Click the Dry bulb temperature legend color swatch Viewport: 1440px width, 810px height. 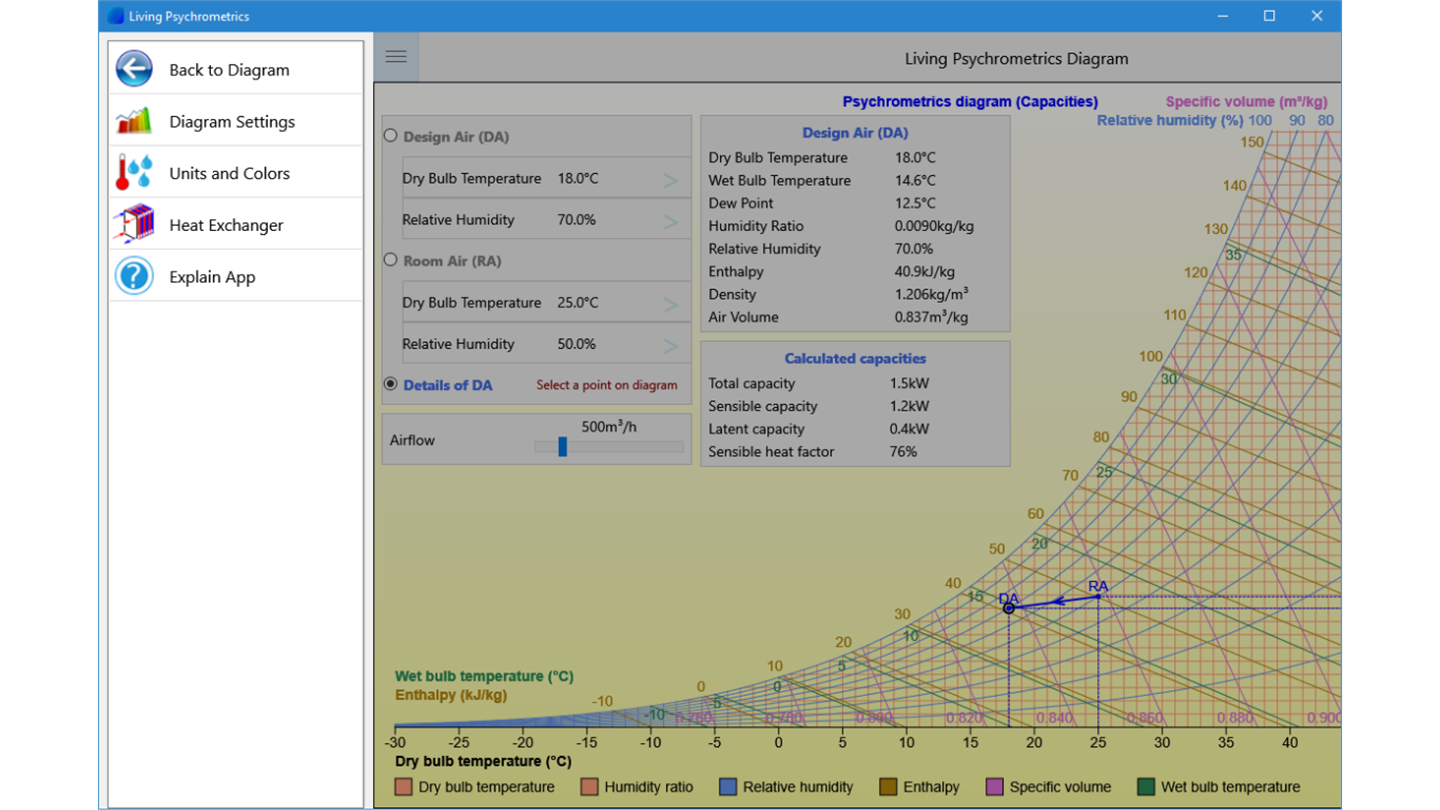click(x=403, y=787)
